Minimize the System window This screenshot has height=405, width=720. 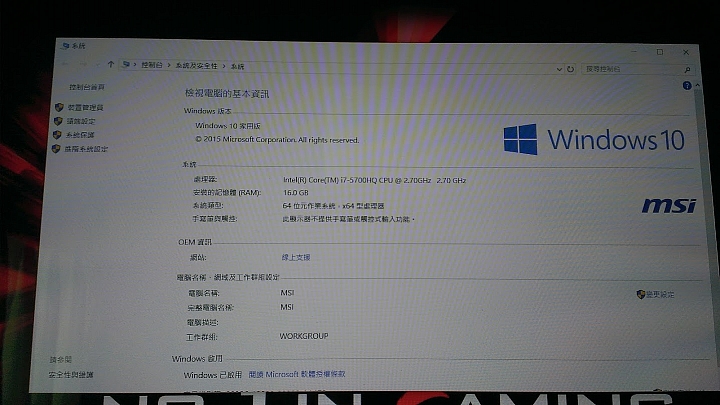coord(634,51)
